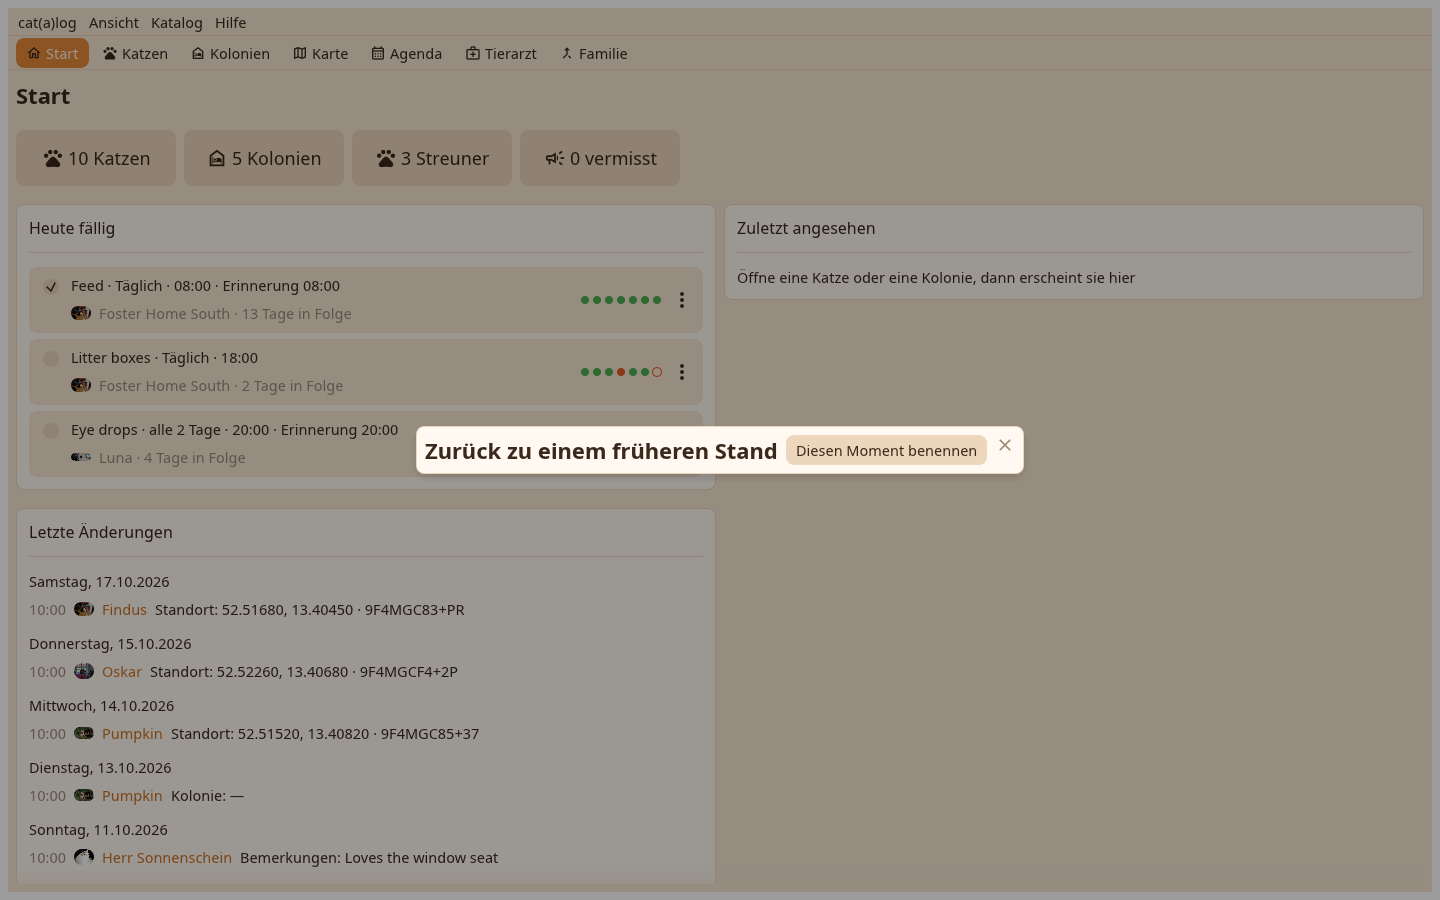Click the house icon on the 5 Kolonien card
Screen dimensions: 1440x900
pos(217,158)
